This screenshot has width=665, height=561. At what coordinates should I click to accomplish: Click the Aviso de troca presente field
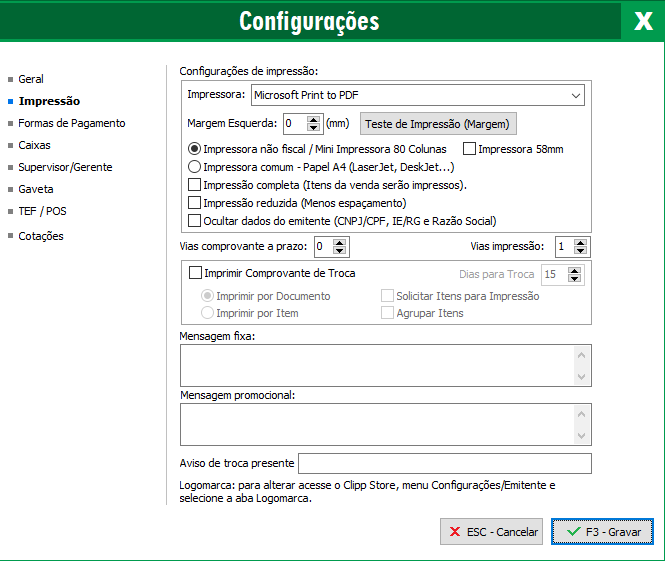coord(445,464)
